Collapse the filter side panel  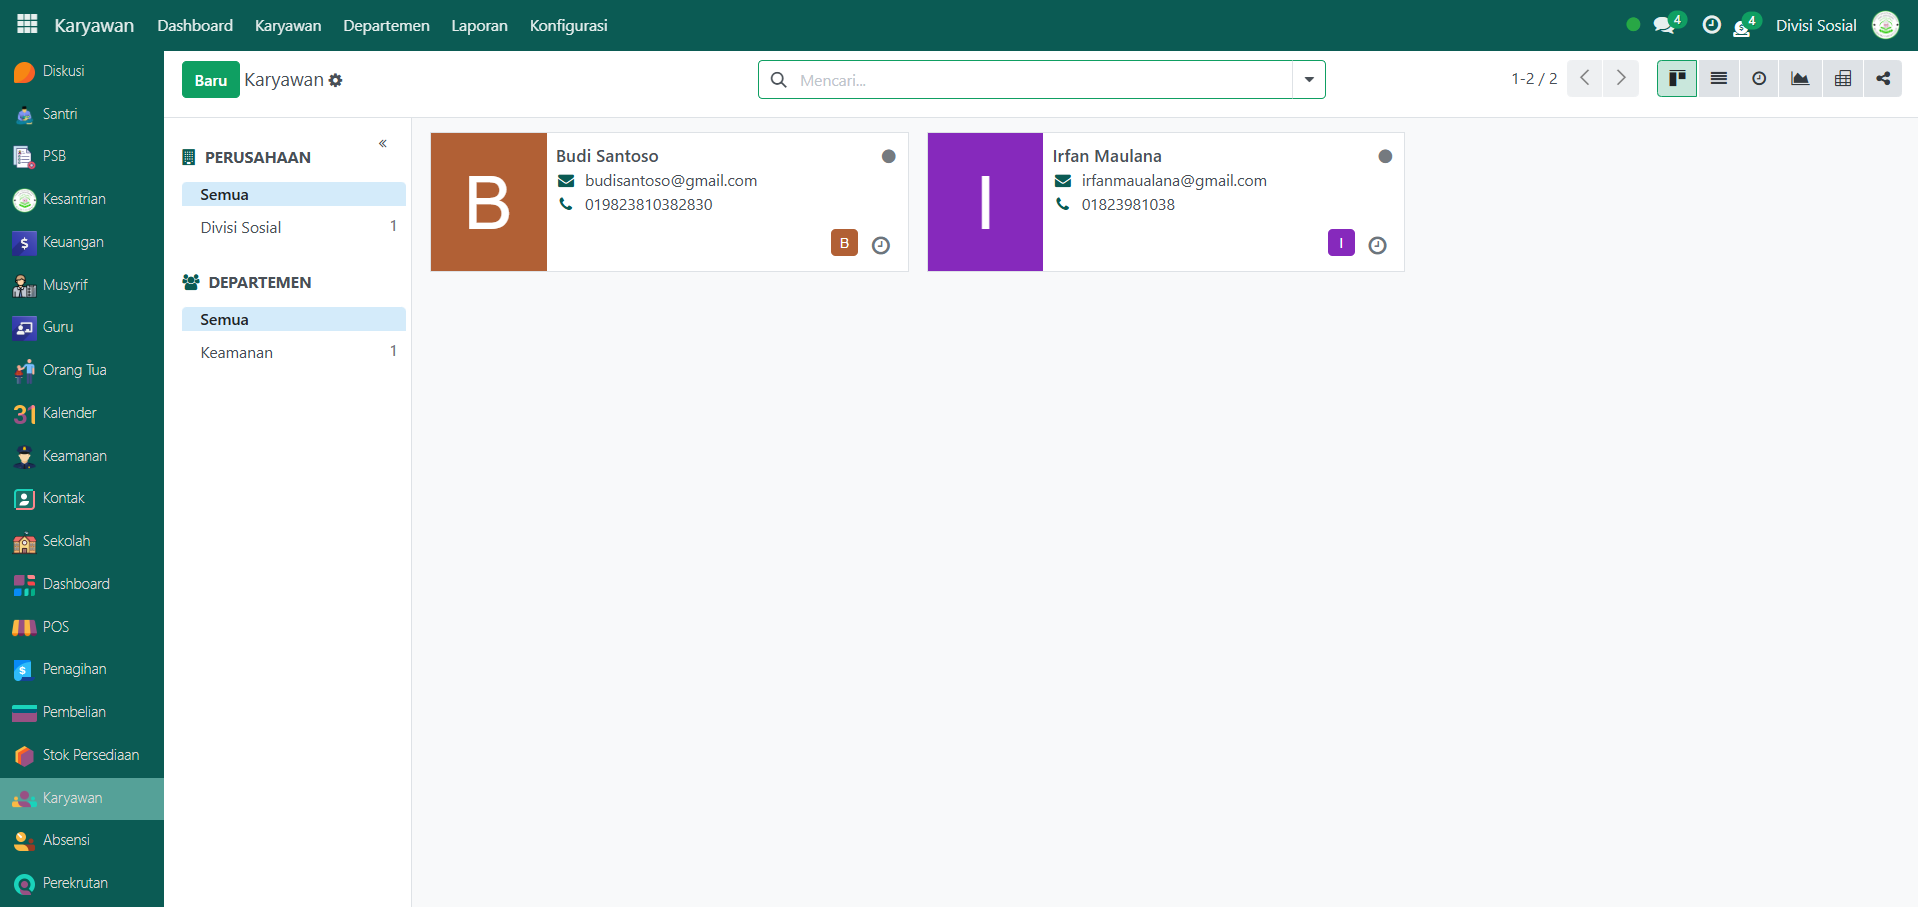(383, 144)
